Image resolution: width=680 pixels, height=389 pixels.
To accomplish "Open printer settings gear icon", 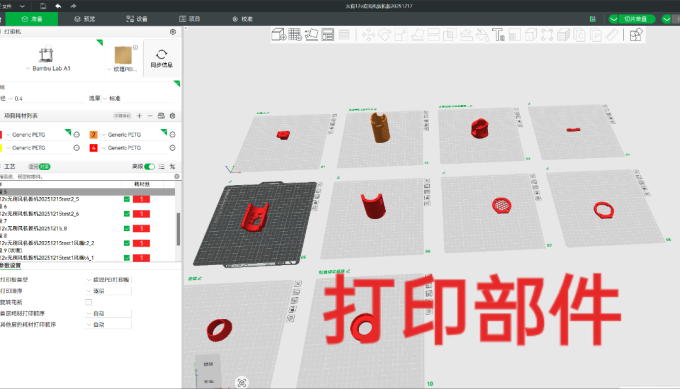I will (x=173, y=32).
